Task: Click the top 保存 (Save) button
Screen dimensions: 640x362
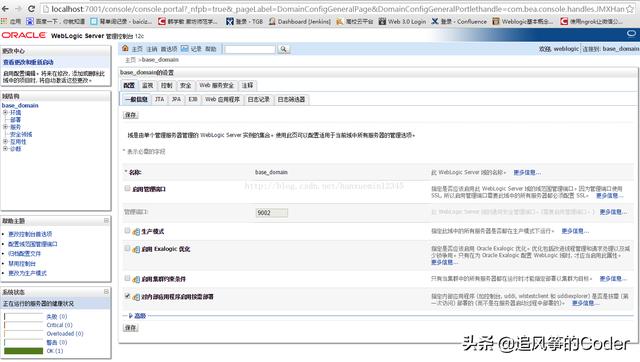Action: tap(131, 115)
